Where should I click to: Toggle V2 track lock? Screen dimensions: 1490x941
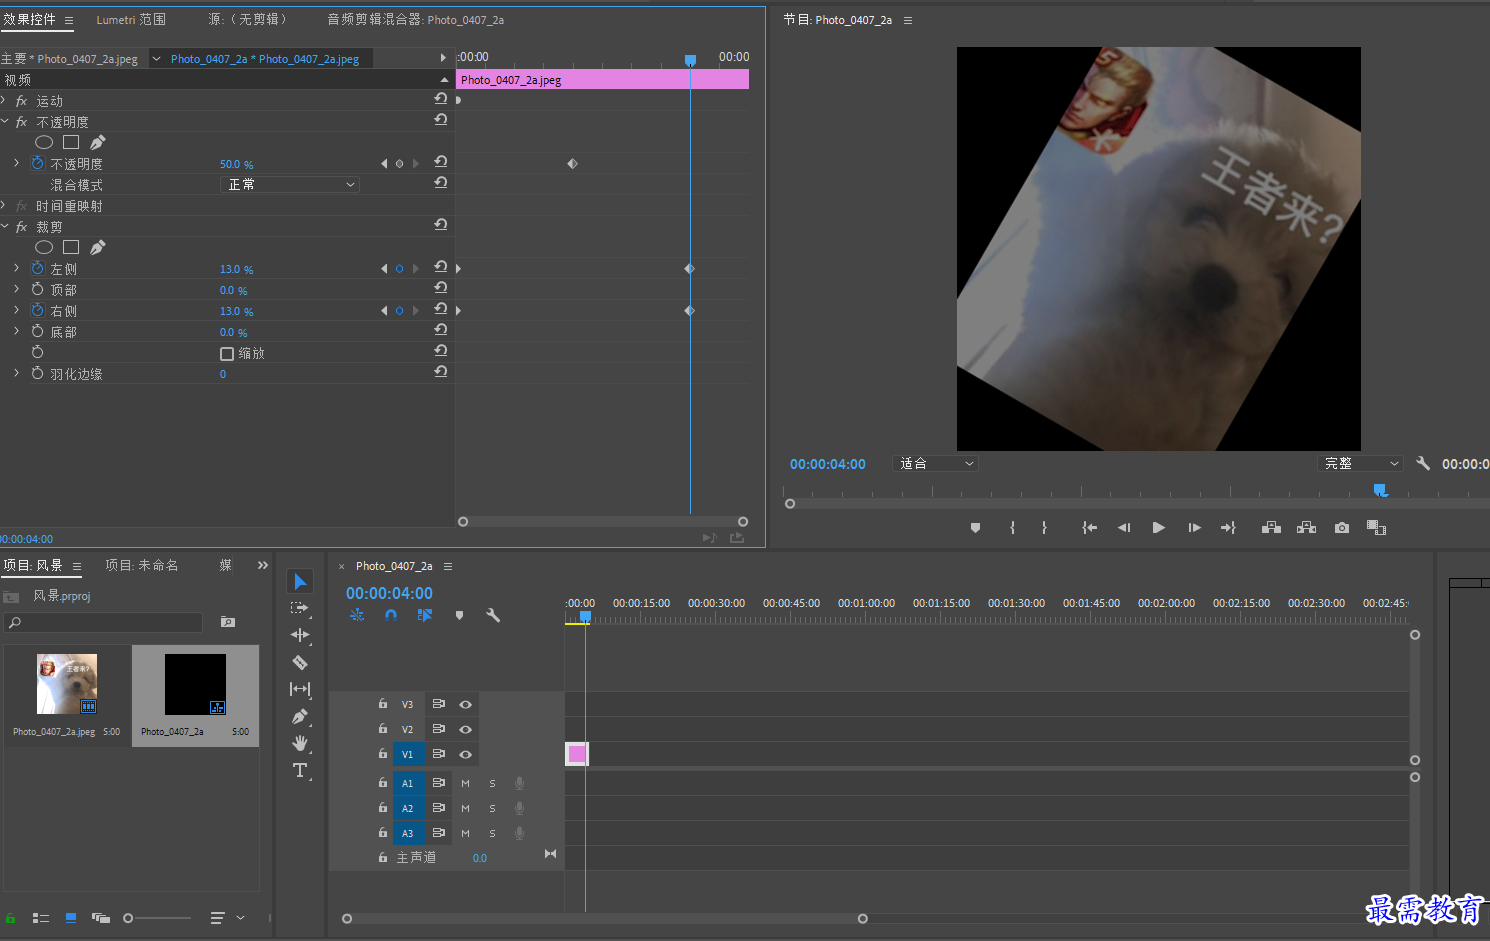tap(383, 728)
